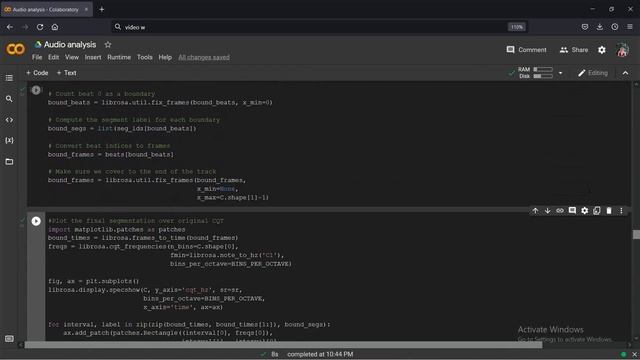
Task: Open the user account avatar
Action: (622, 50)
